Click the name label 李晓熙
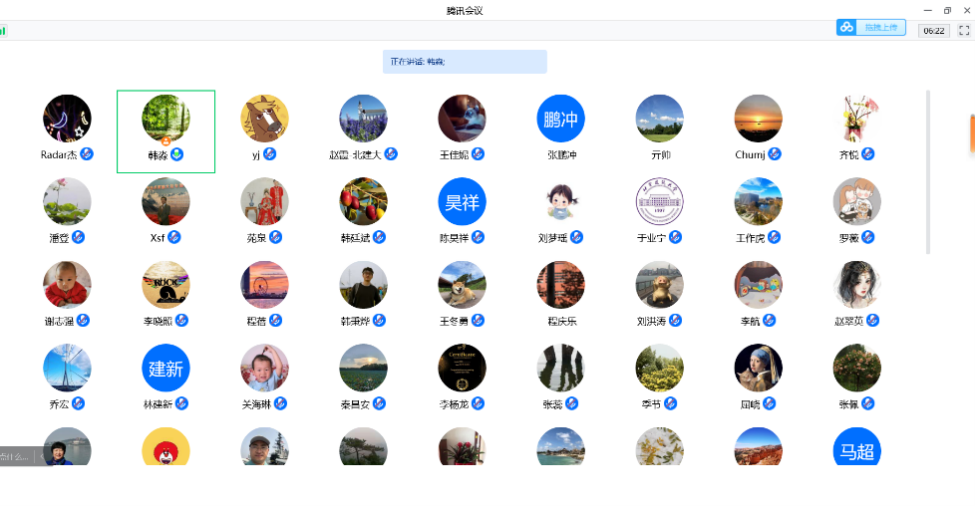Image resolution: width=975 pixels, height=506 pixels. click(158, 321)
